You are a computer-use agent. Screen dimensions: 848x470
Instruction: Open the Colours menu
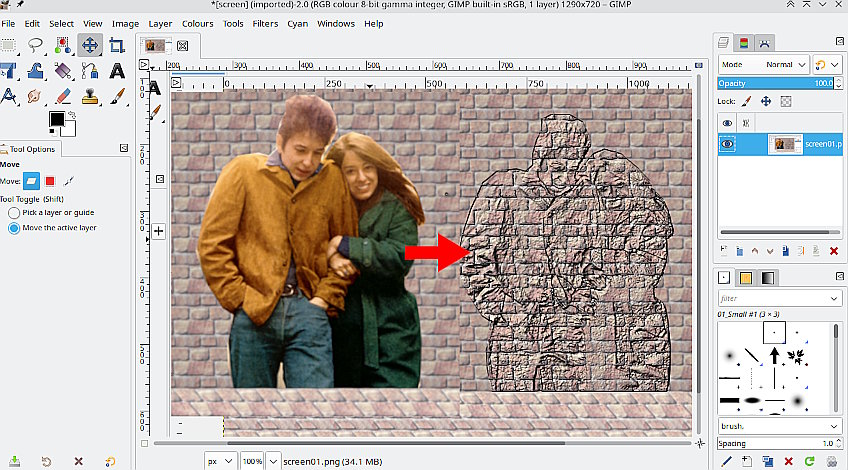click(x=197, y=23)
